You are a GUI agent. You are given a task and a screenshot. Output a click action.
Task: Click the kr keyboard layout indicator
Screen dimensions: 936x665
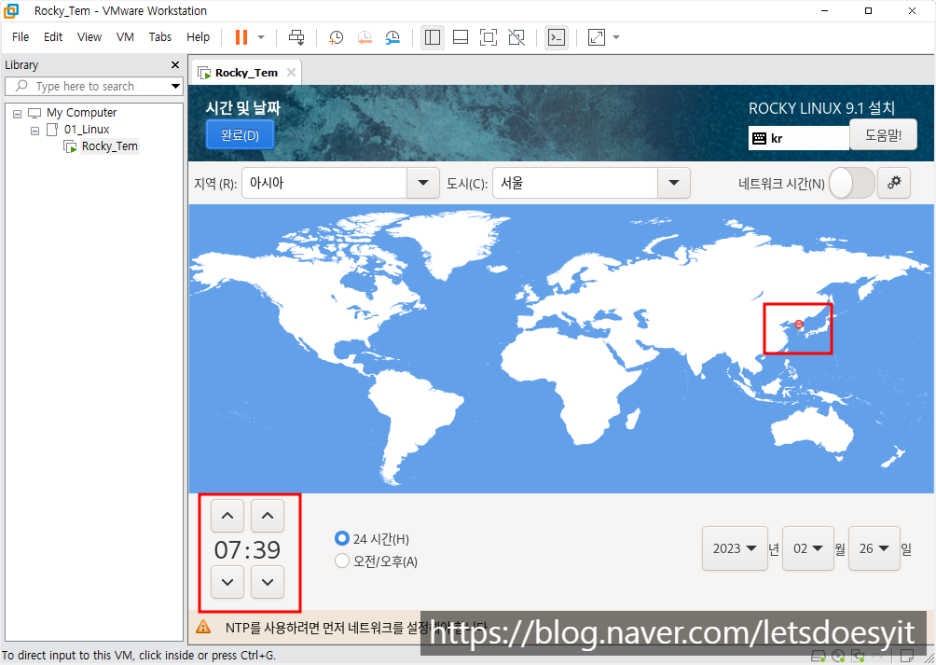coord(798,138)
